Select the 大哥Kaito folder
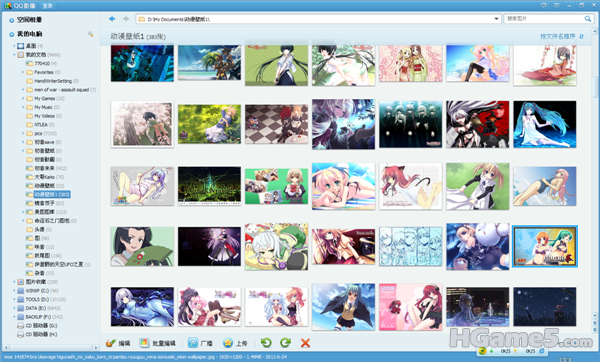This screenshot has width=600, height=362. pyautogui.click(x=44, y=177)
